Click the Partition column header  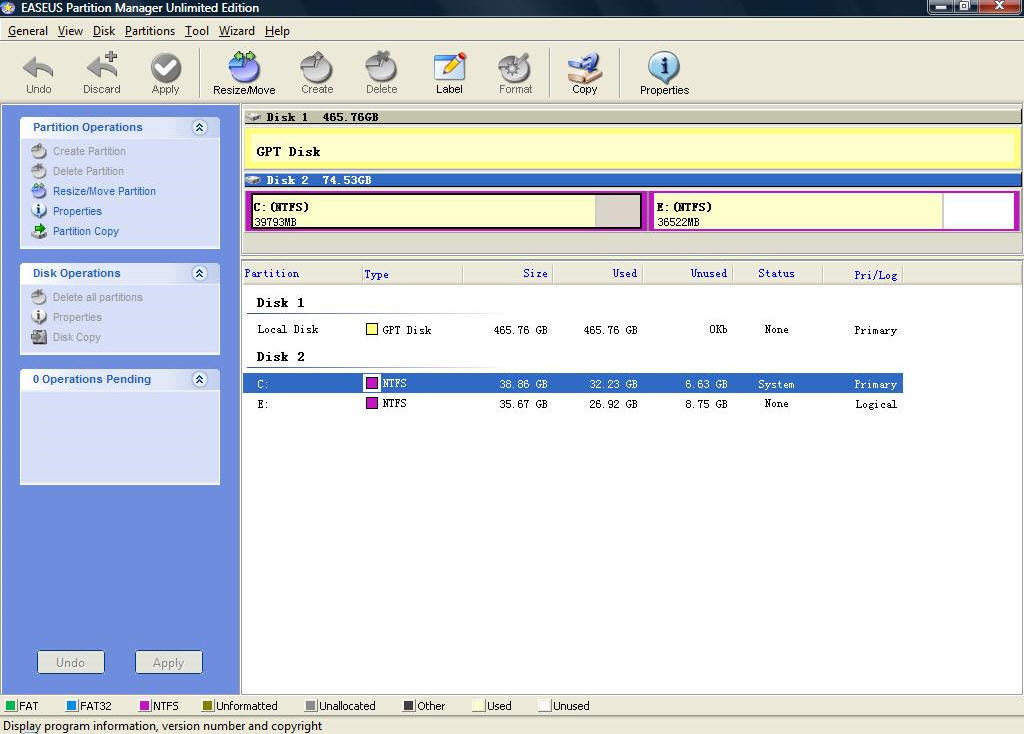point(302,274)
